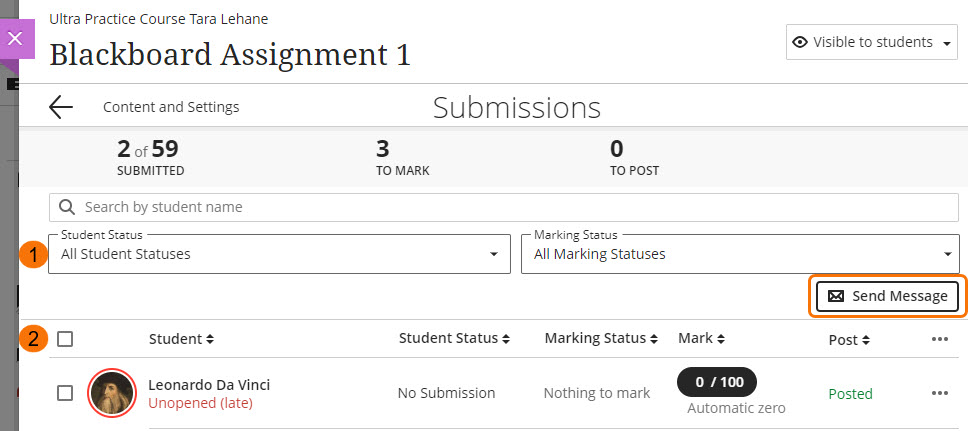Click the eye icon beside Visible to students

[800, 42]
